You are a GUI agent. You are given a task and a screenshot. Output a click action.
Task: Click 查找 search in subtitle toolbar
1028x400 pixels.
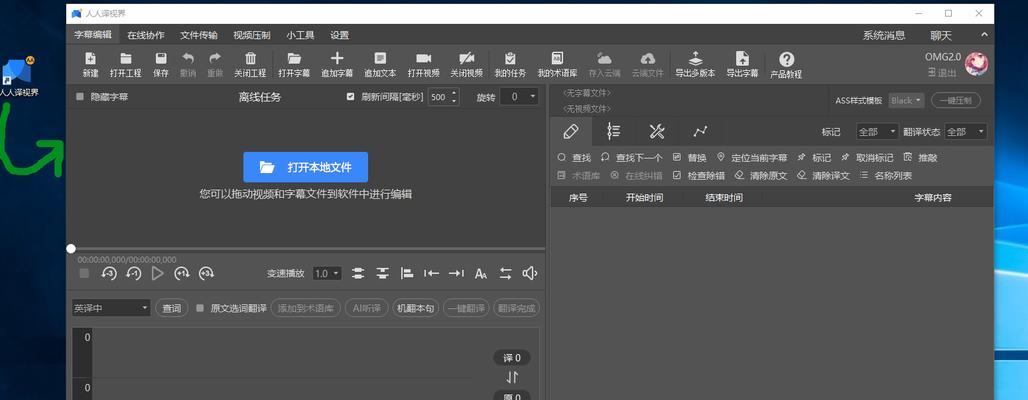pyautogui.click(x=574, y=158)
